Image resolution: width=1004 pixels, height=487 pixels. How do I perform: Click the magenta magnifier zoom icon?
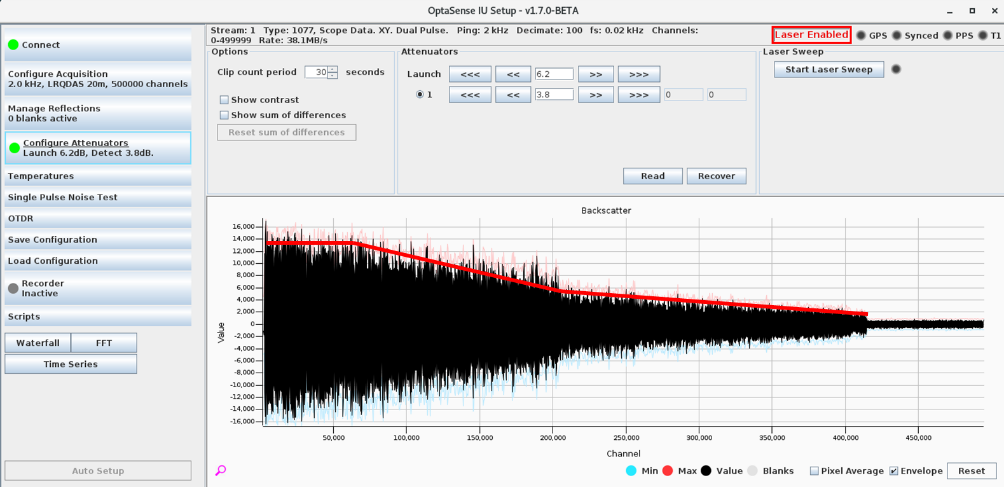click(220, 470)
